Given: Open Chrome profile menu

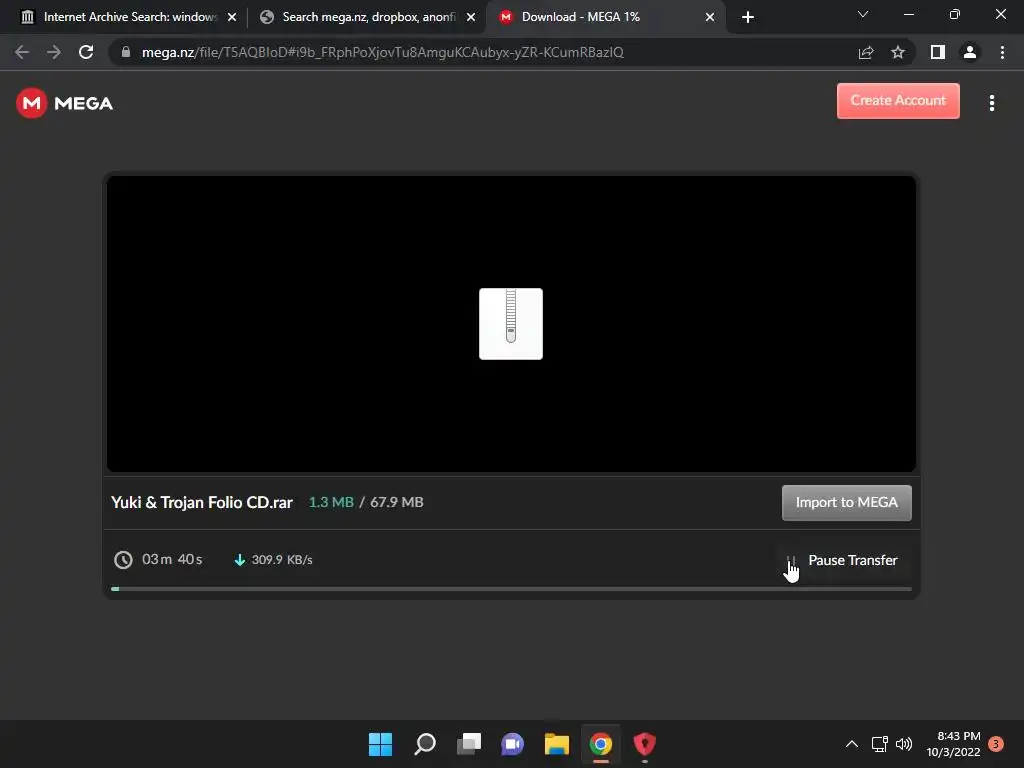Looking at the screenshot, I should [970, 52].
